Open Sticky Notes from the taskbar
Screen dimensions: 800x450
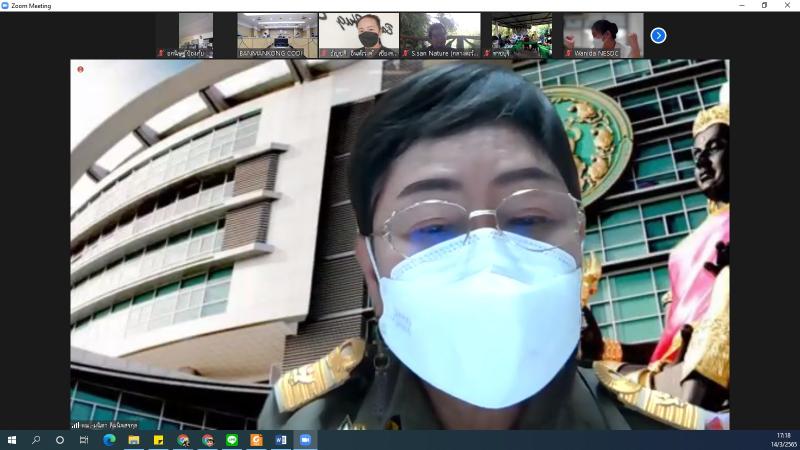point(158,440)
